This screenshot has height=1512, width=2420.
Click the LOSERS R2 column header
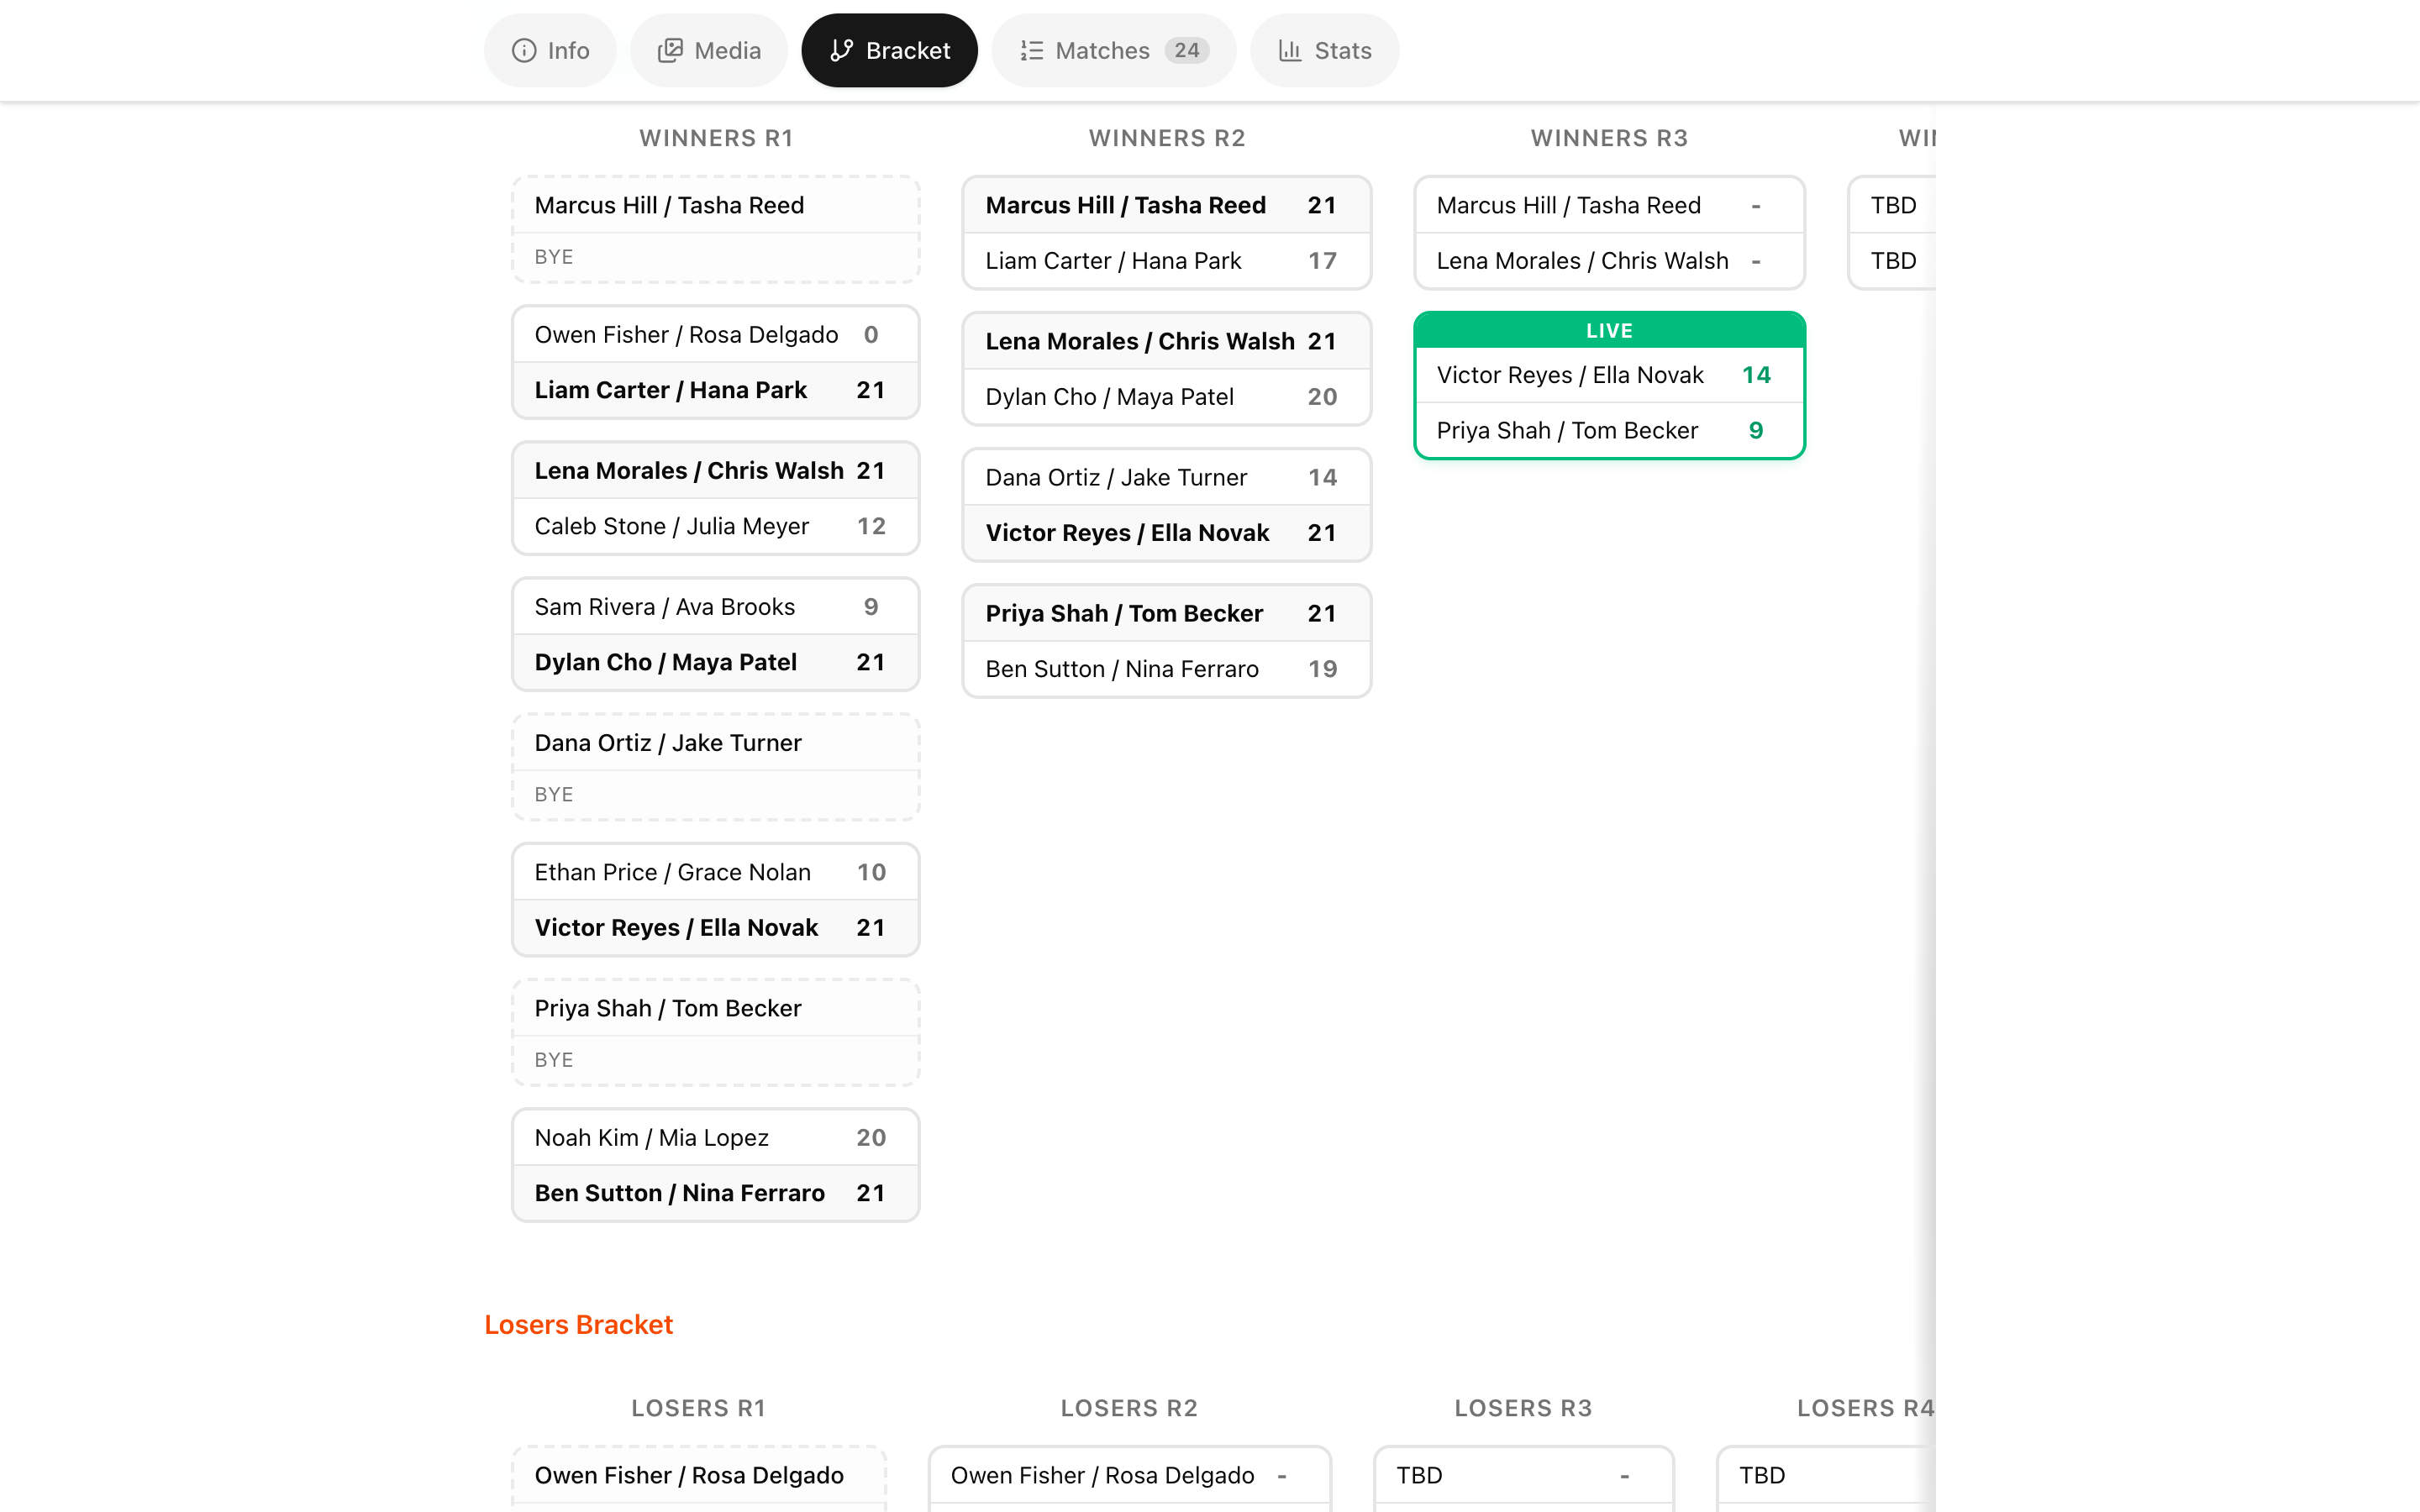point(1129,1408)
